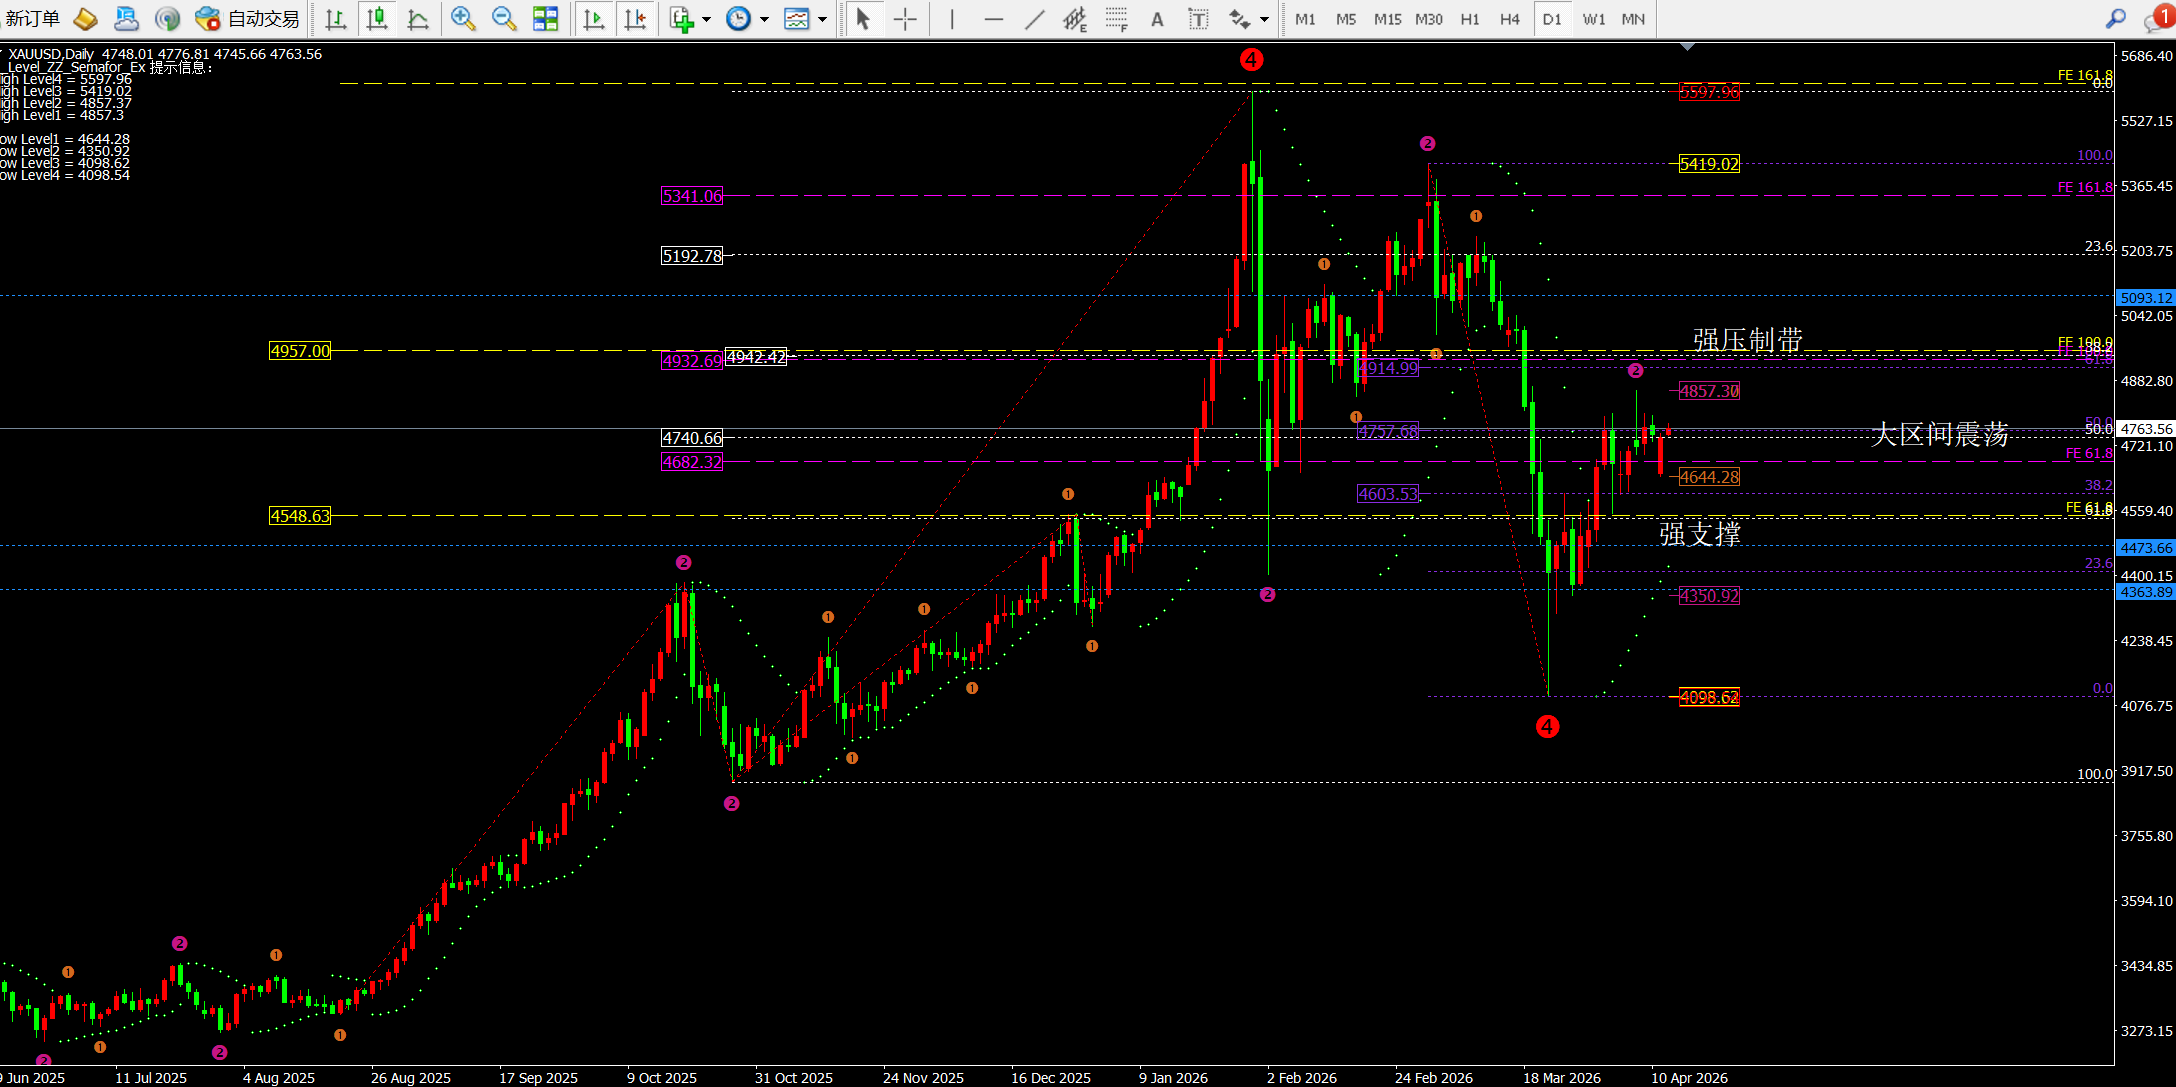Switch chart to line chart mode
2176x1087 pixels.
click(x=418, y=19)
